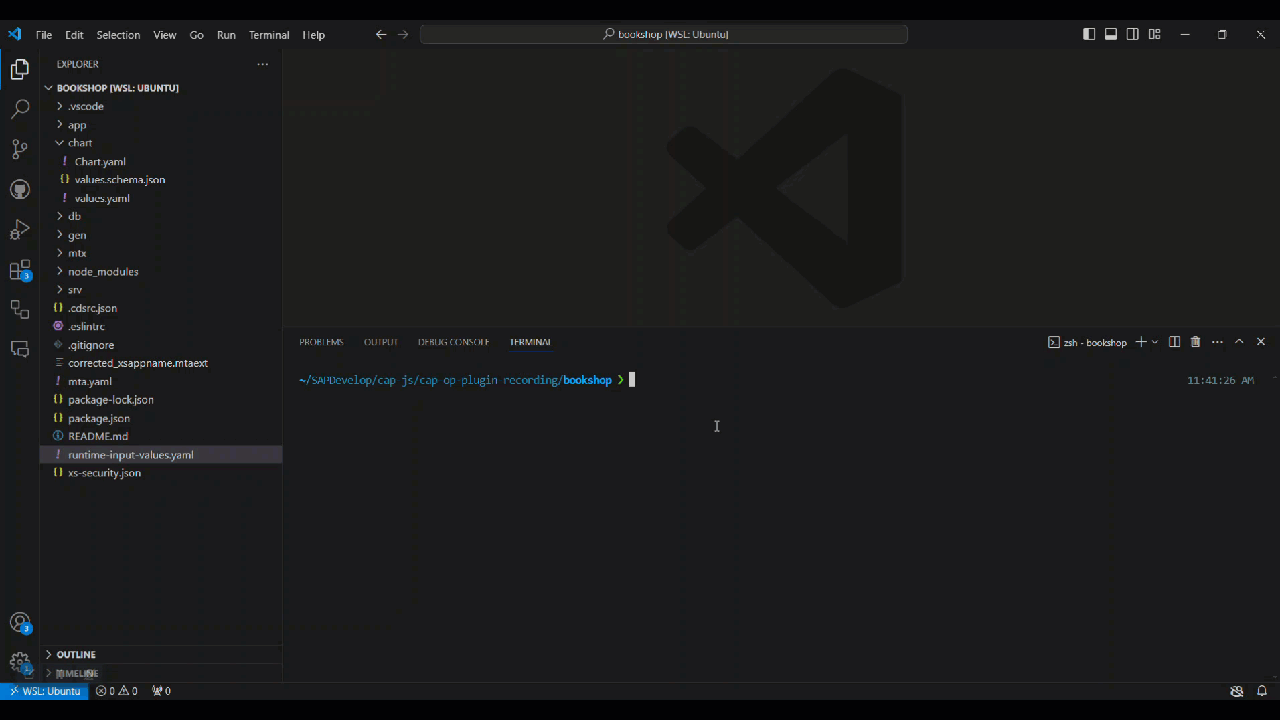Customize layout icon in title bar
This screenshot has height=720, width=1280.
(x=1154, y=34)
